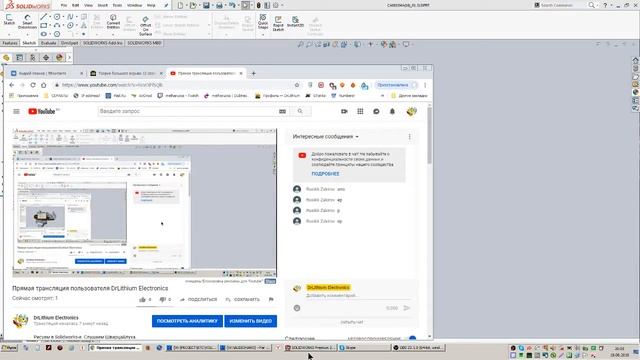
Task: Open the Help menu in SolidWorks
Action: pos(151,5)
